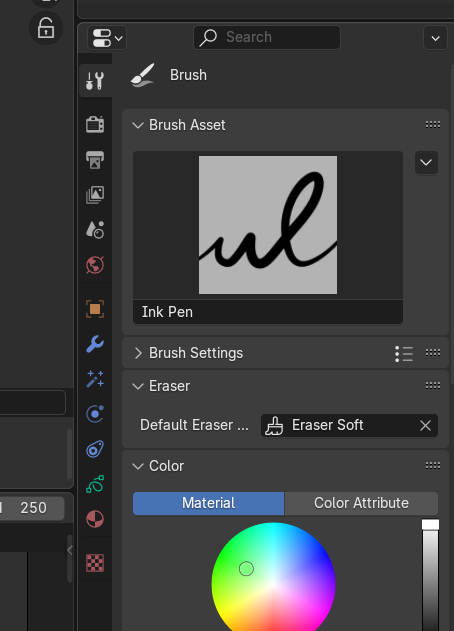
Task: Open the Material properties tab
Action: [95, 519]
